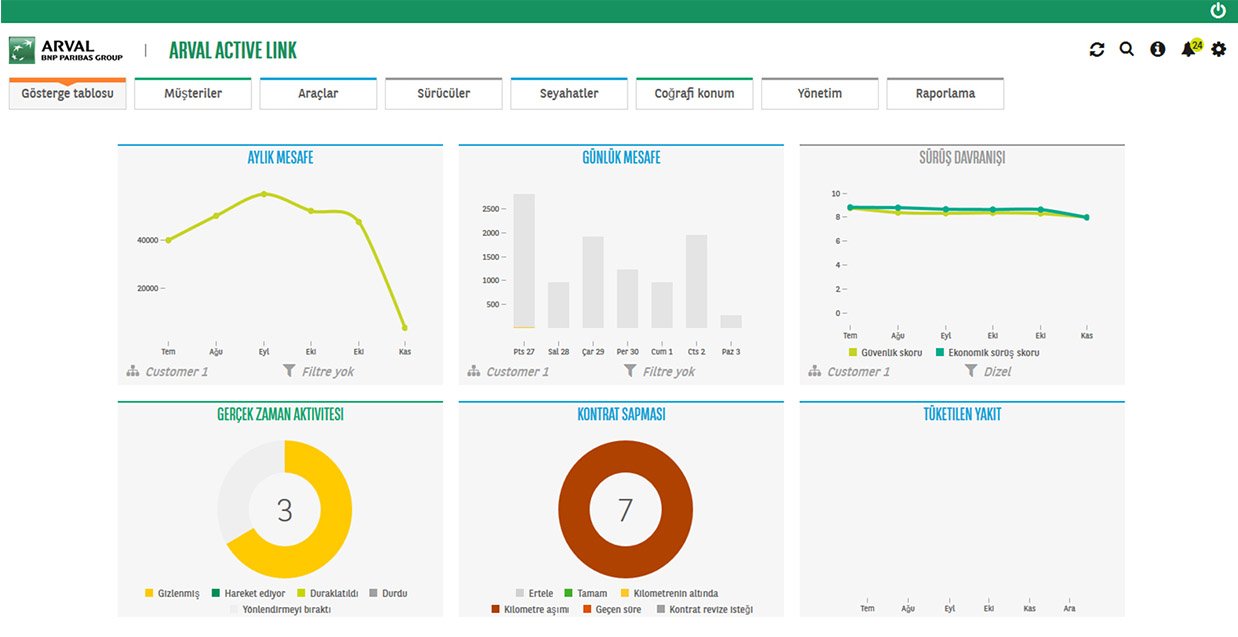Click the power logout icon
The width and height of the screenshot is (1238, 637).
pos(1217,11)
